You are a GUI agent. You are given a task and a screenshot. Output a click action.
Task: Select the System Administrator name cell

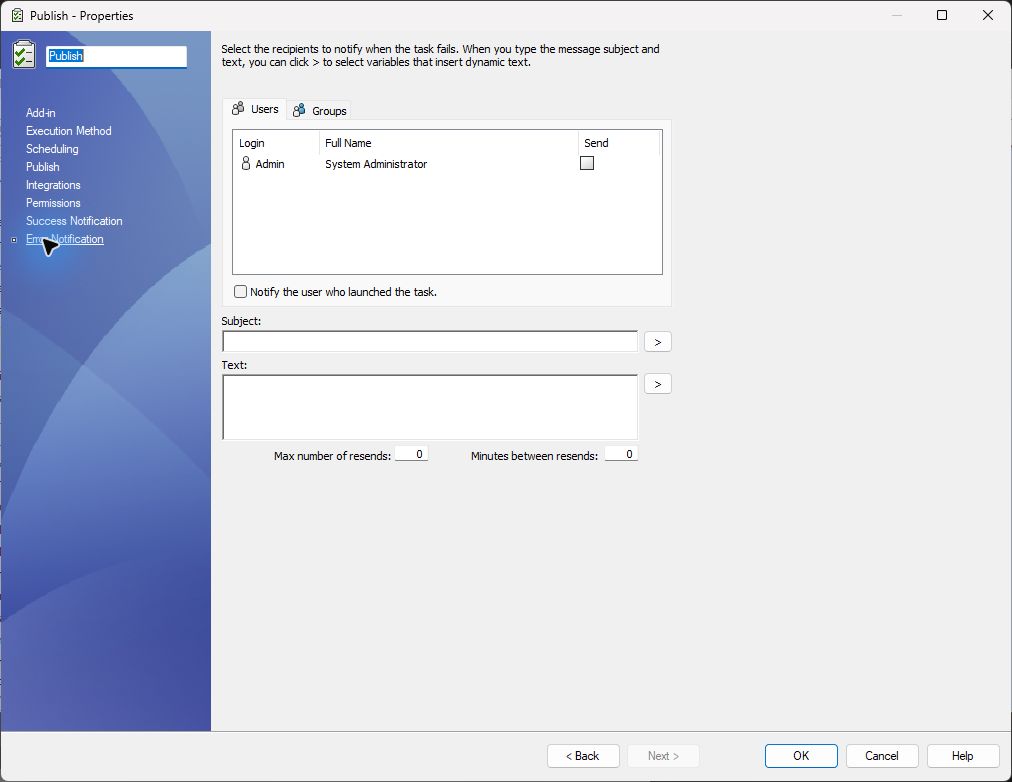point(376,164)
